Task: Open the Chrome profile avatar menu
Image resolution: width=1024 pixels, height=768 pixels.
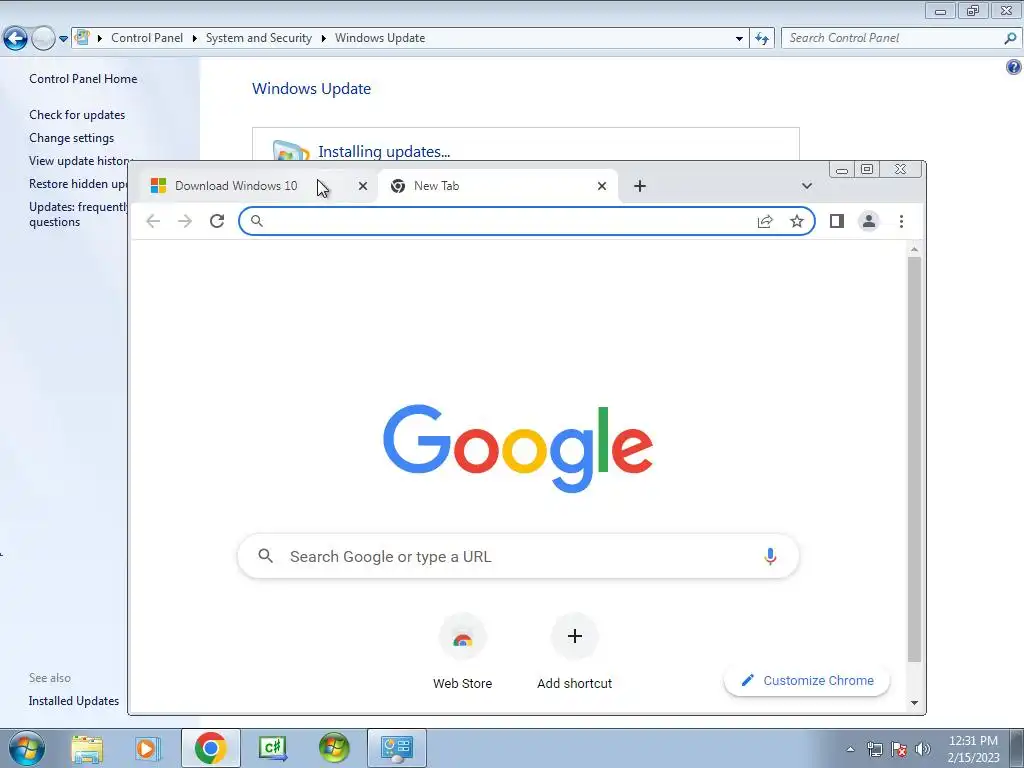Action: [869, 221]
